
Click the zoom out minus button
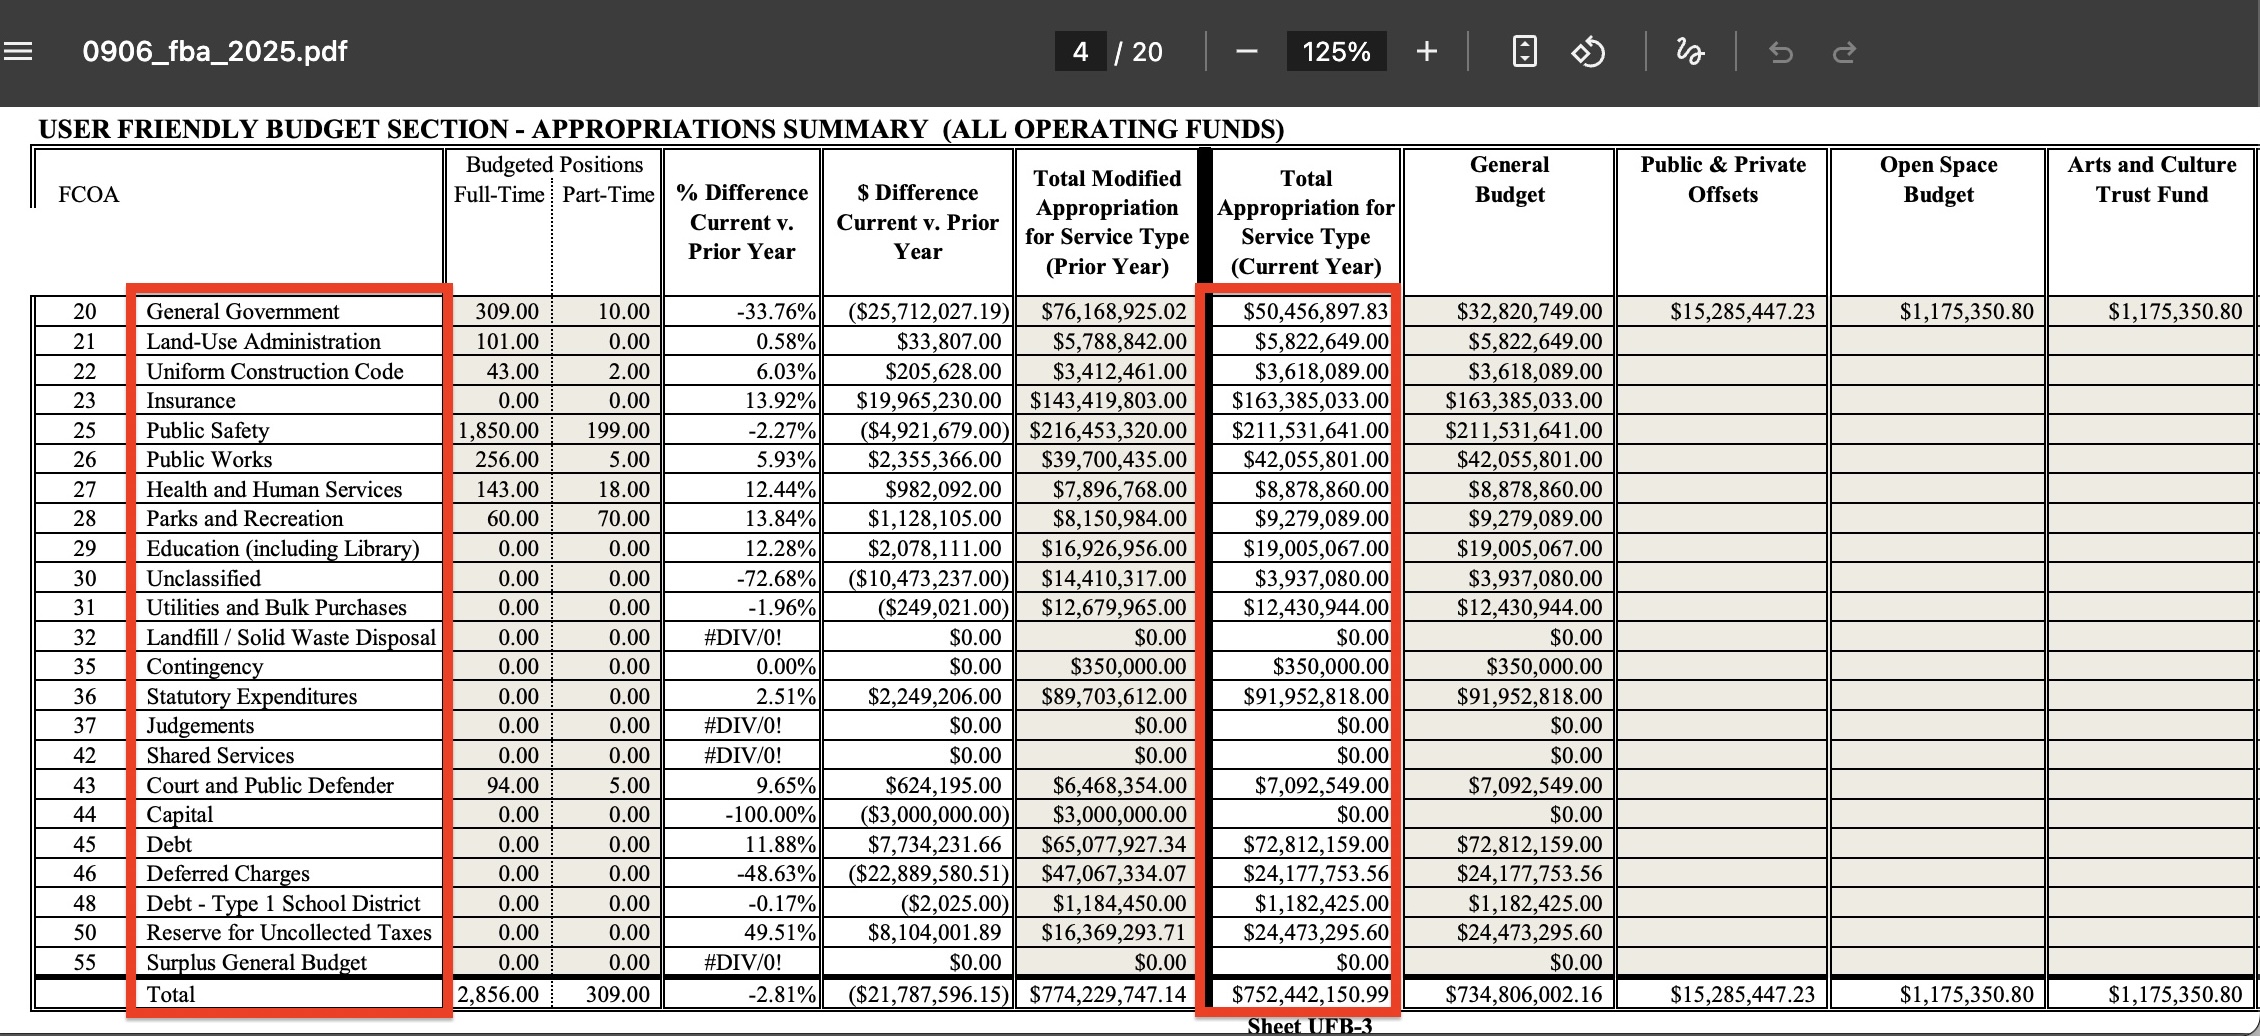tap(1246, 51)
